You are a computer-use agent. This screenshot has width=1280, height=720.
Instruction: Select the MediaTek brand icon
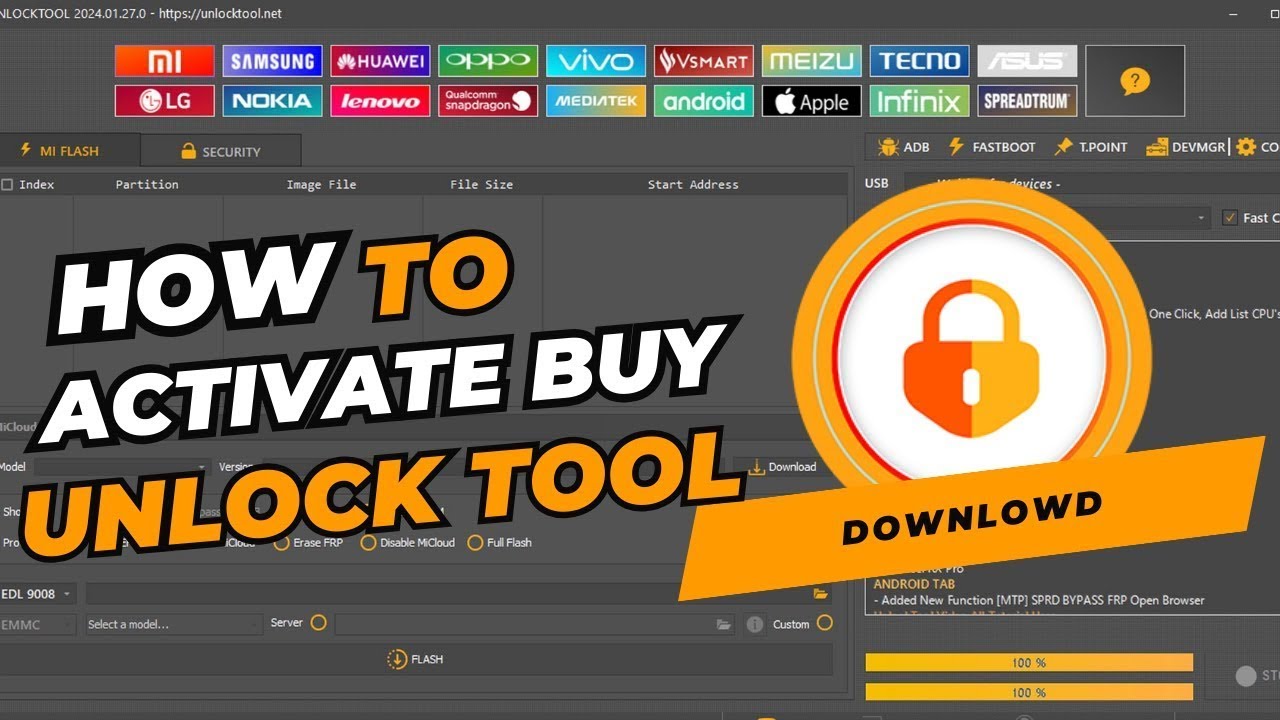(596, 101)
